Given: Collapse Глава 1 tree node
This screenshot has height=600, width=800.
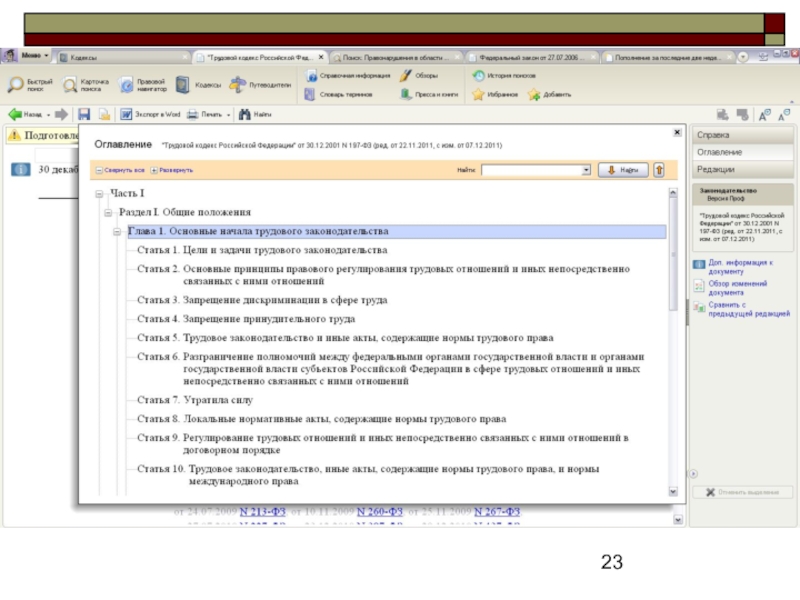Looking at the screenshot, I should coord(117,232).
